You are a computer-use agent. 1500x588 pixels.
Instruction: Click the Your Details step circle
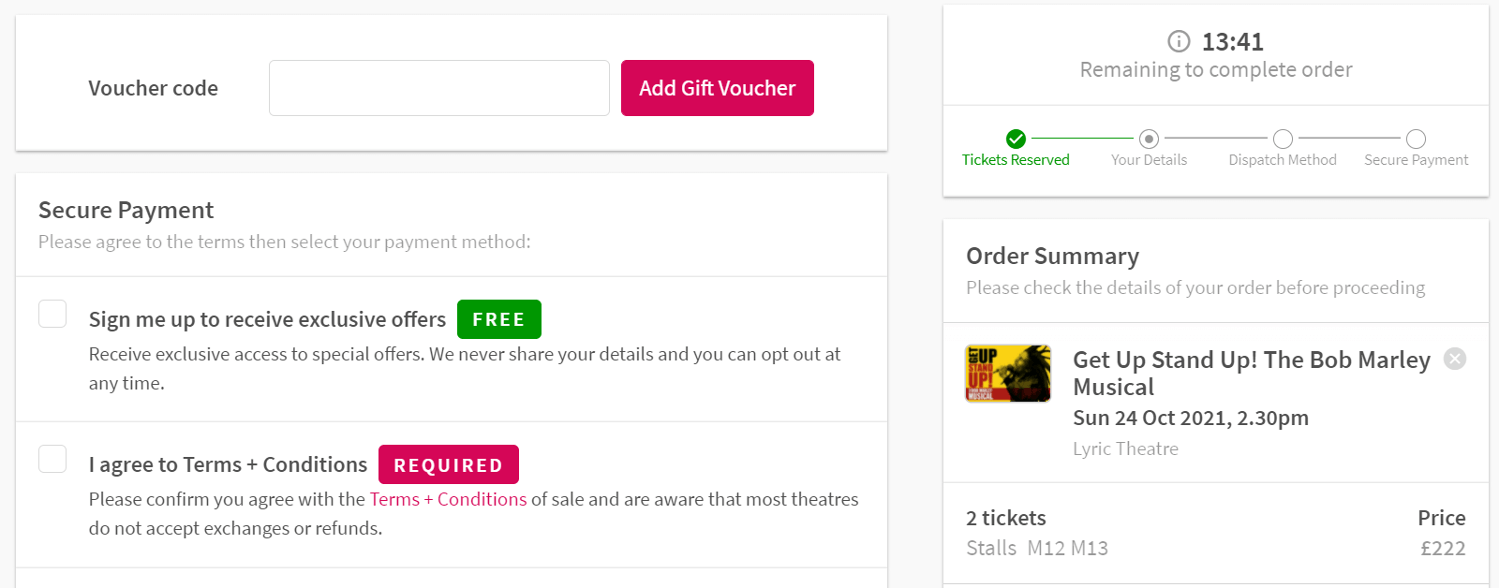pos(1149,139)
